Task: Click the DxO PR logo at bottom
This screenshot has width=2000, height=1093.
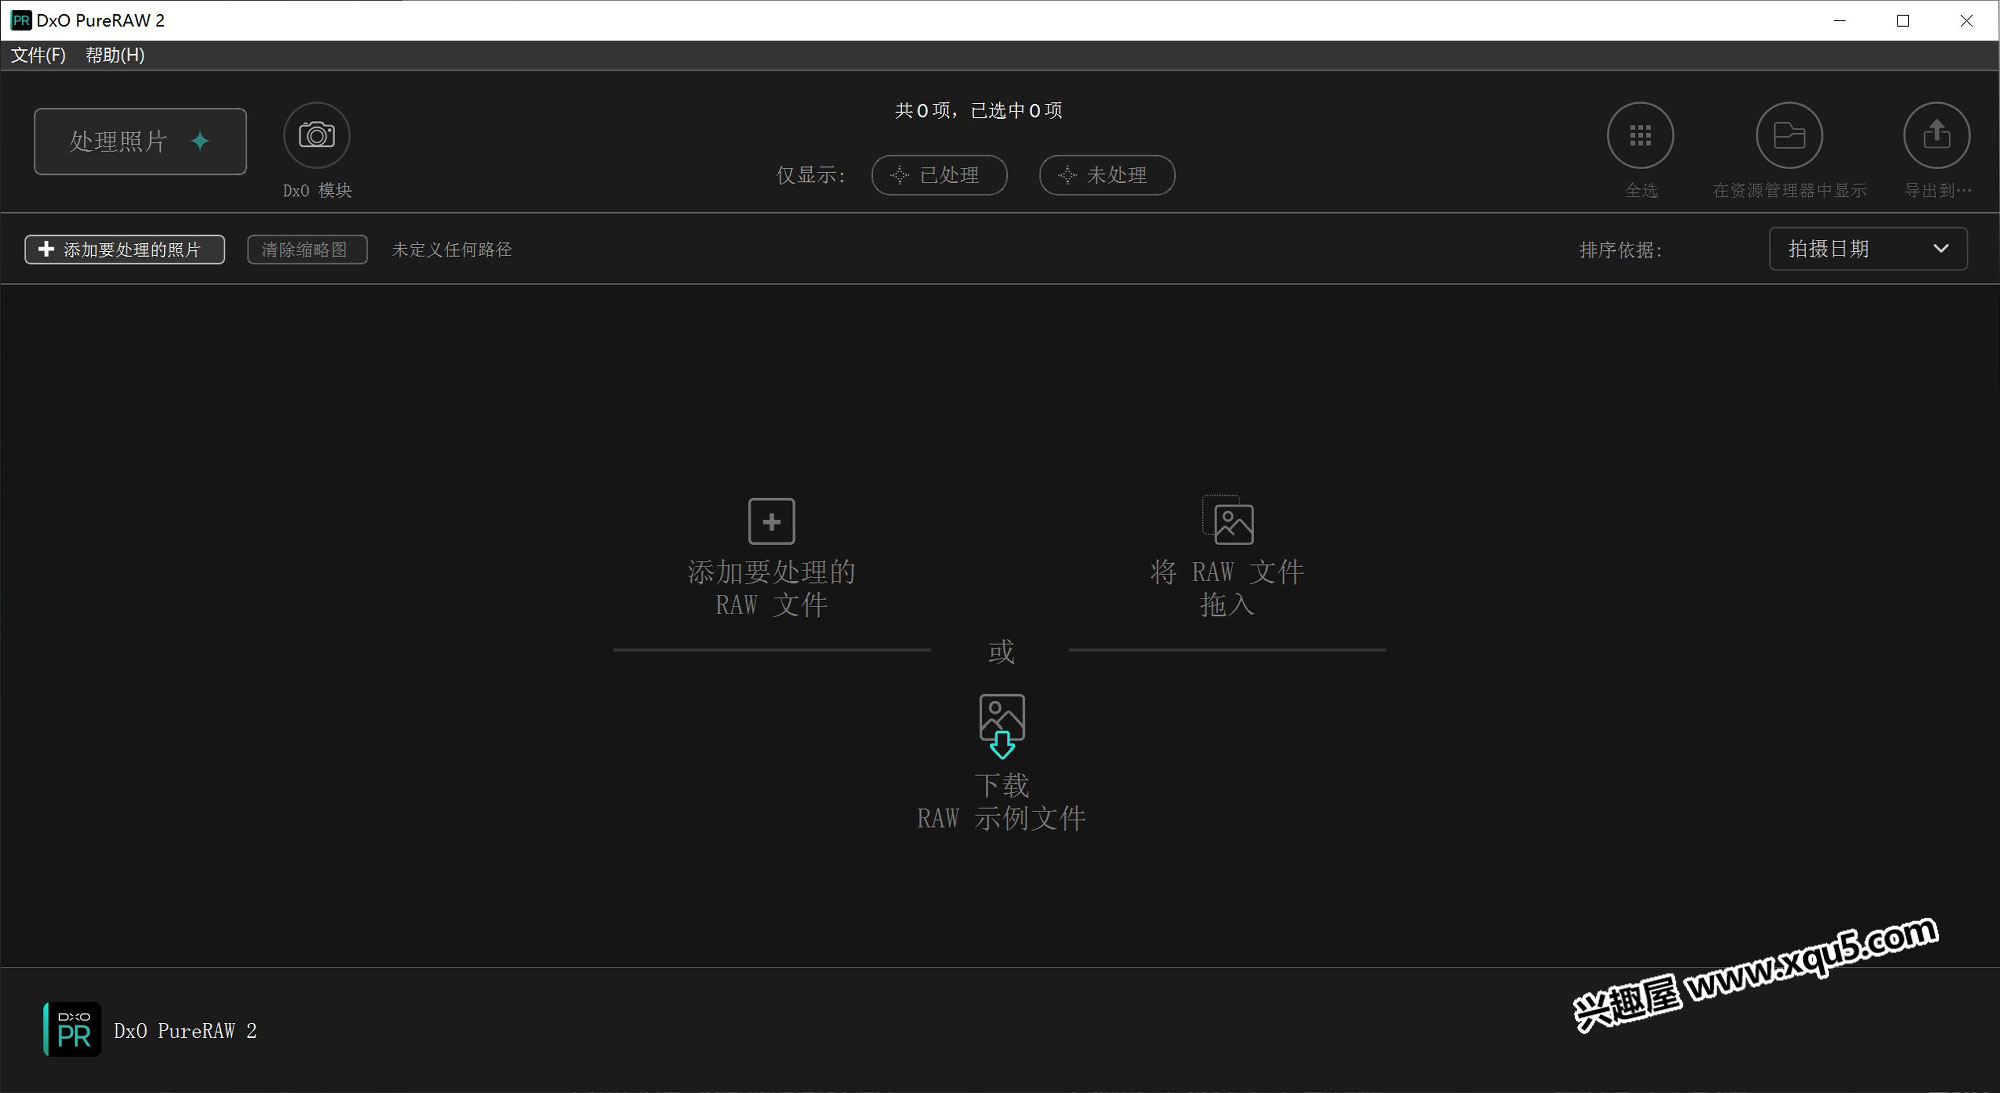Action: coord(72,1029)
